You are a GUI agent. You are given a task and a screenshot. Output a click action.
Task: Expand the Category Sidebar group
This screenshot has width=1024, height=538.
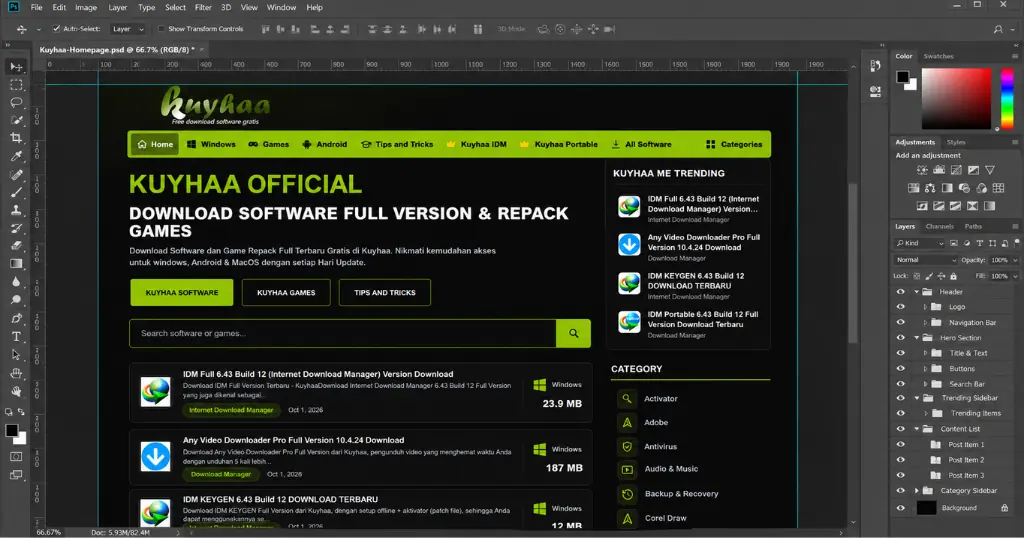pos(916,490)
